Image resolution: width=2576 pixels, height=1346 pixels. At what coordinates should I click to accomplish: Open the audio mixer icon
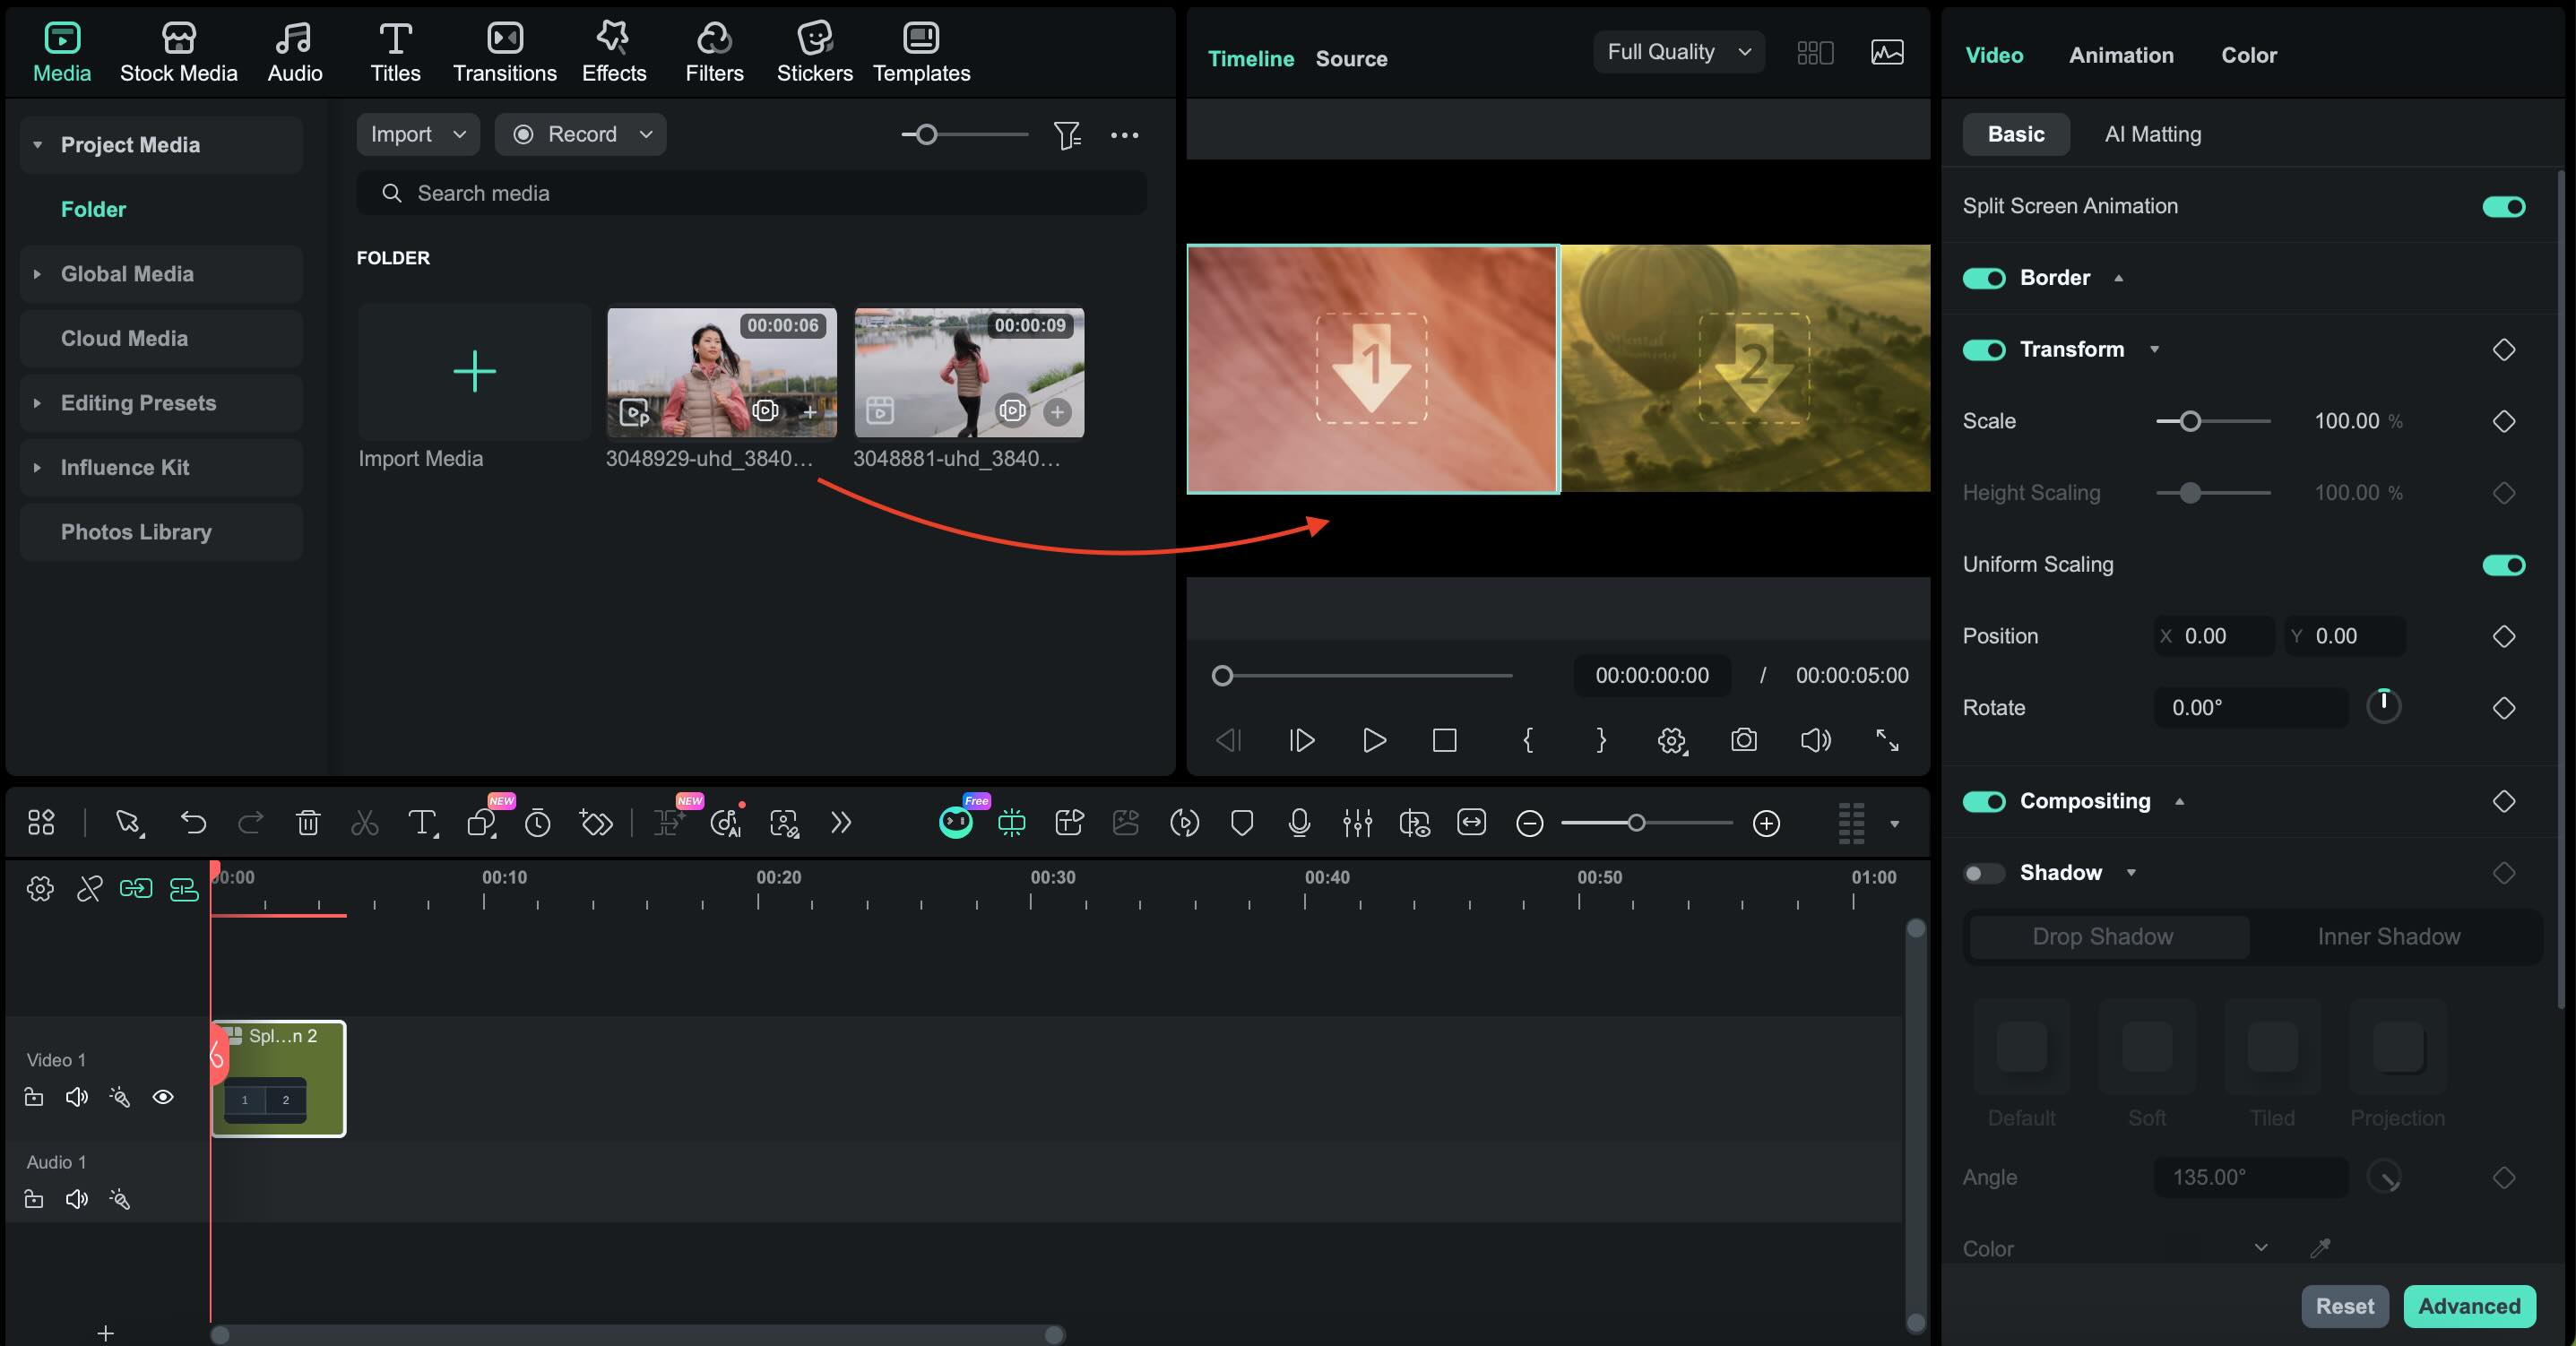point(1357,823)
